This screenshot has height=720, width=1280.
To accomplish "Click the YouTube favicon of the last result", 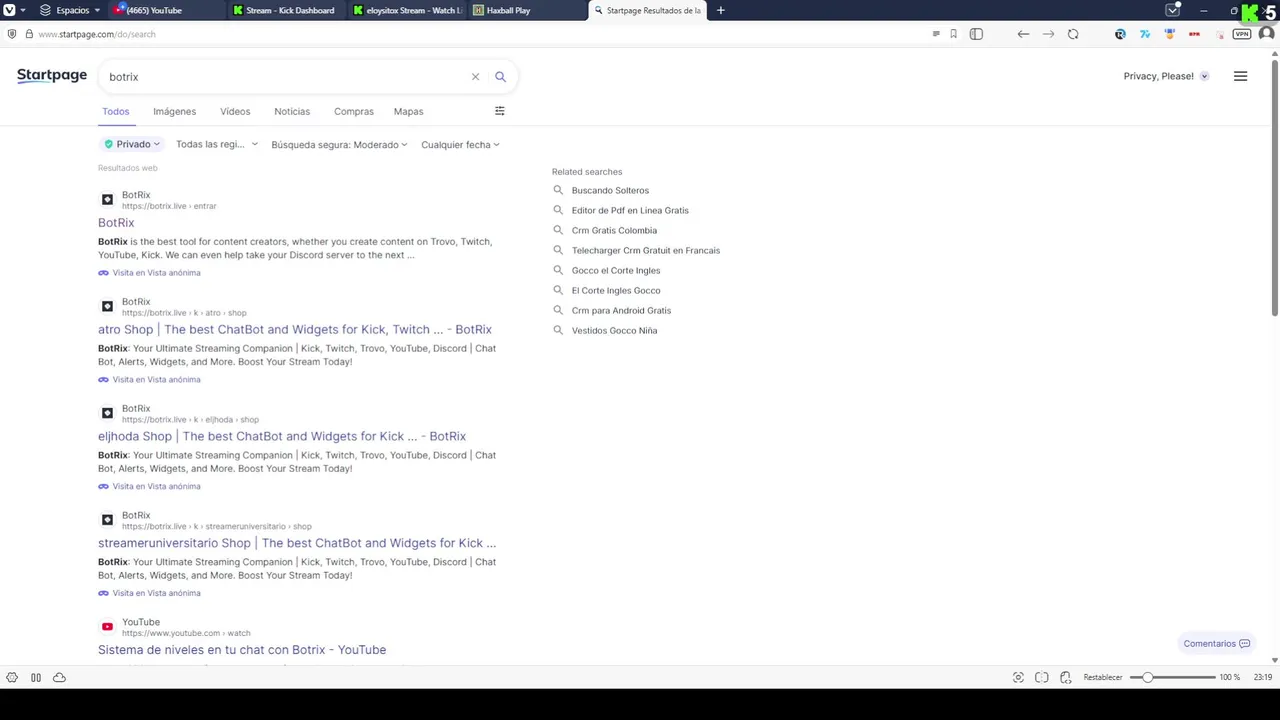I will coord(107,627).
